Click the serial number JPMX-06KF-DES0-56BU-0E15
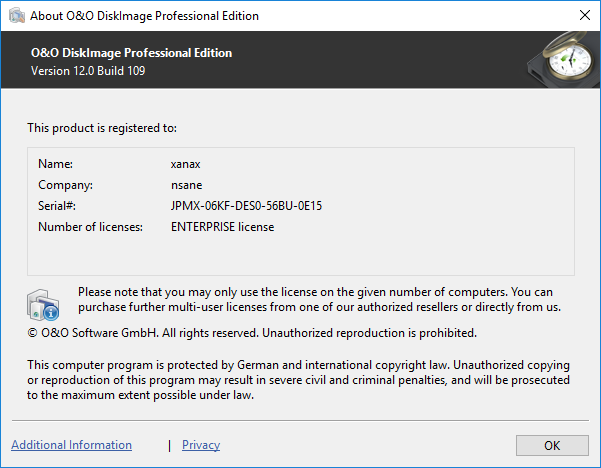This screenshot has width=601, height=468. coord(246,206)
